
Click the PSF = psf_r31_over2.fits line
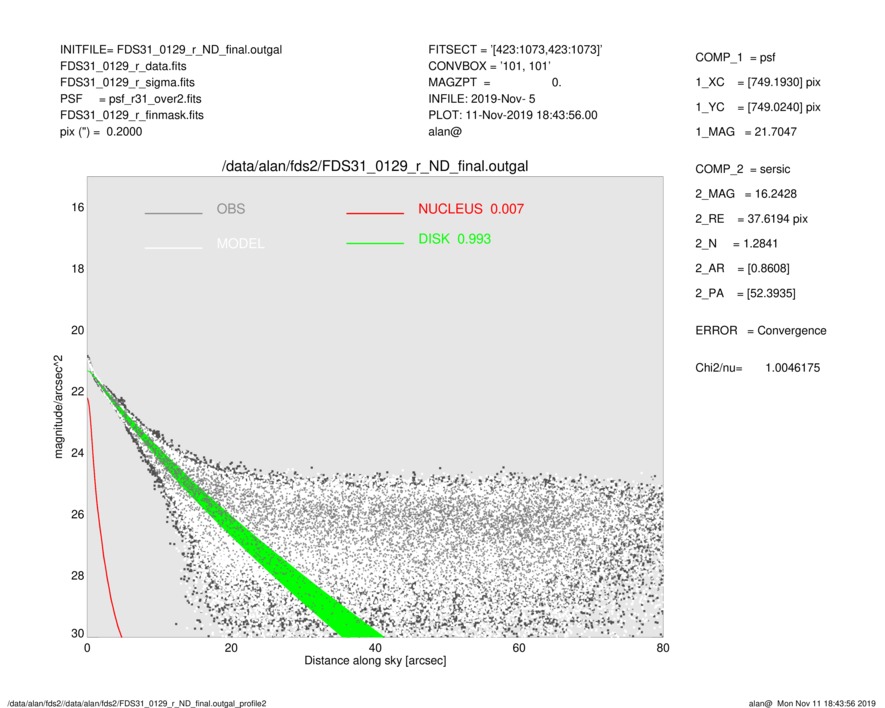tap(130, 99)
